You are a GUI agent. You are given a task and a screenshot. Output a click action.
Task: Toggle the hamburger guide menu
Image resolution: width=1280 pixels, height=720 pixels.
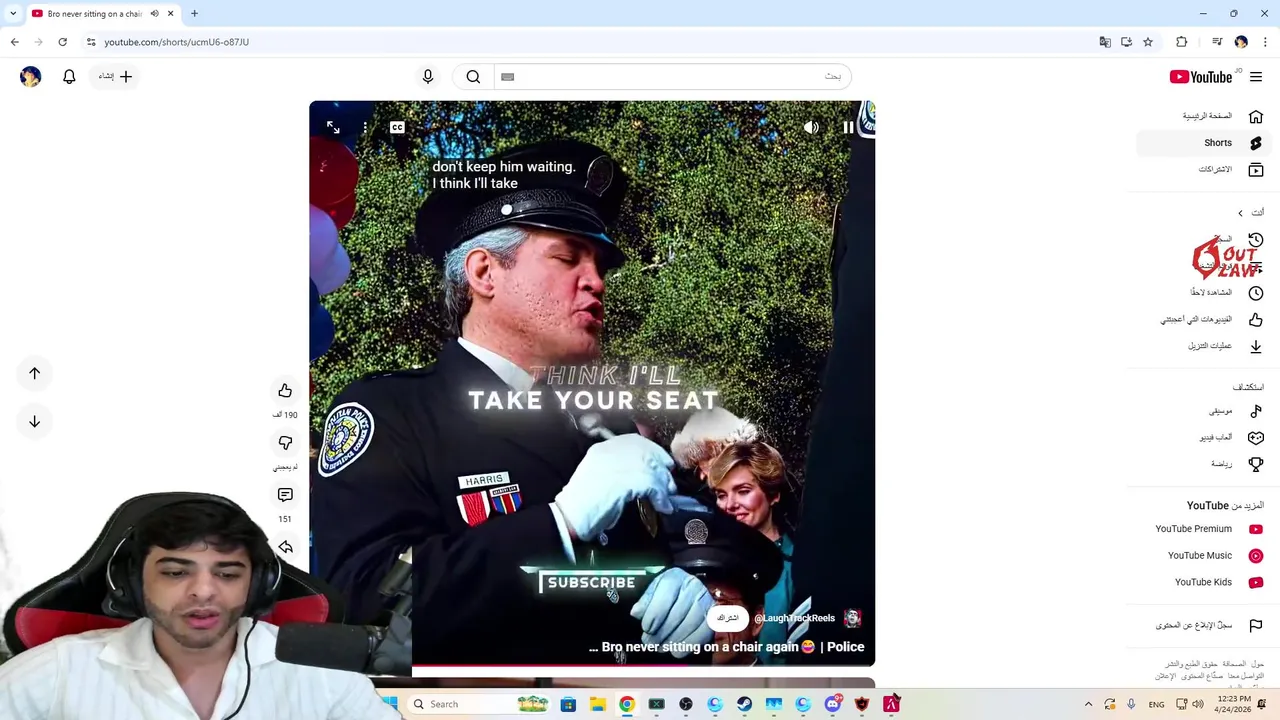1256,77
